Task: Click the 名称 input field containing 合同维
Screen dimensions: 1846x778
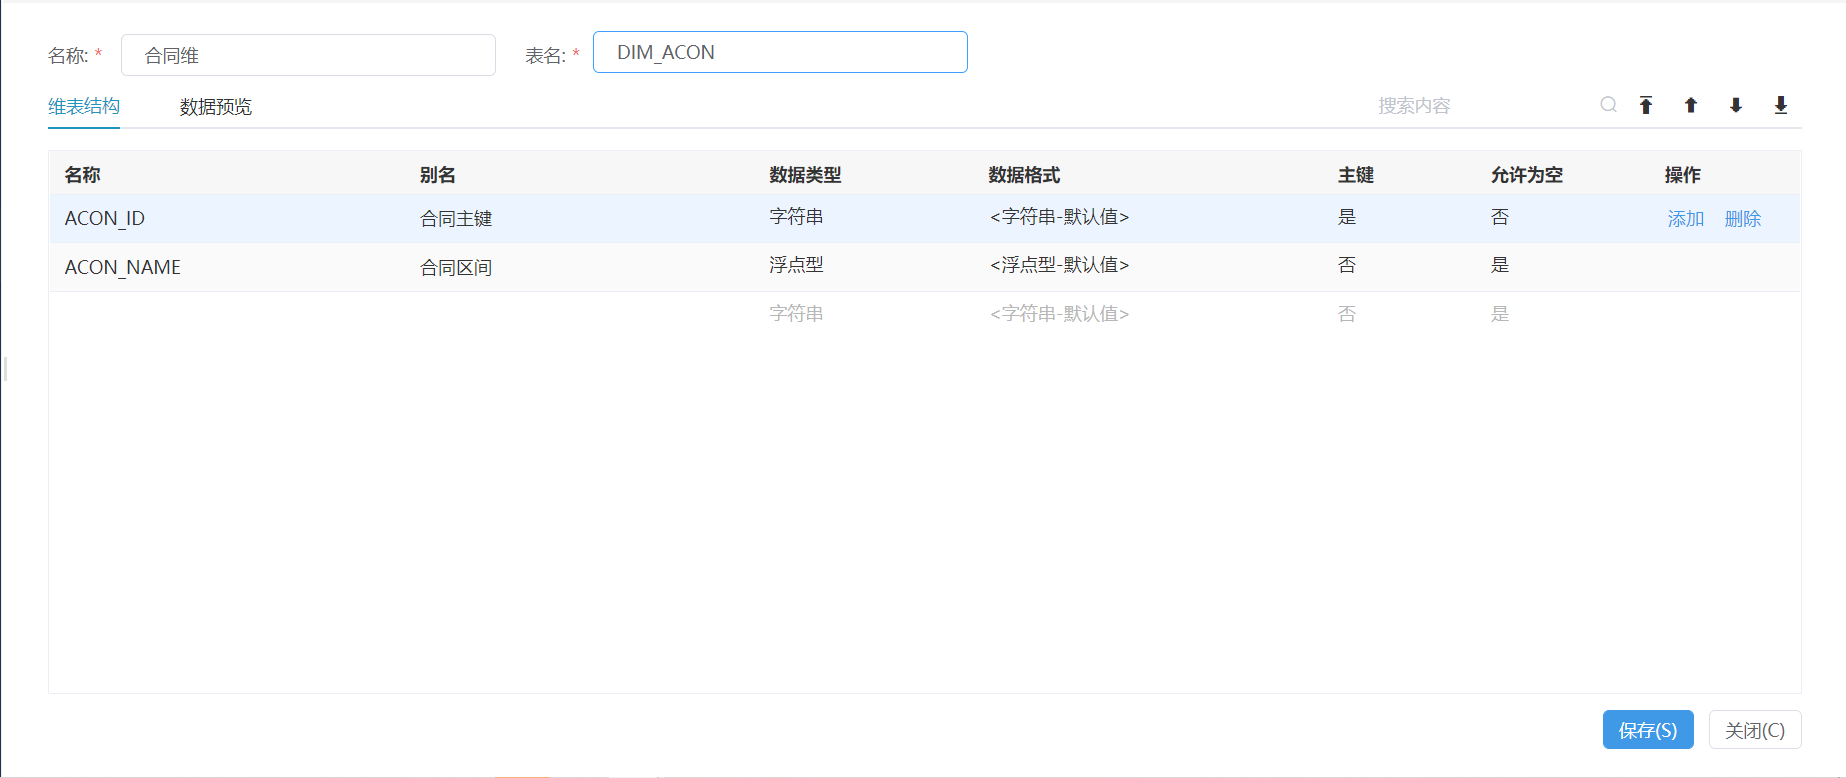Action: coord(308,55)
